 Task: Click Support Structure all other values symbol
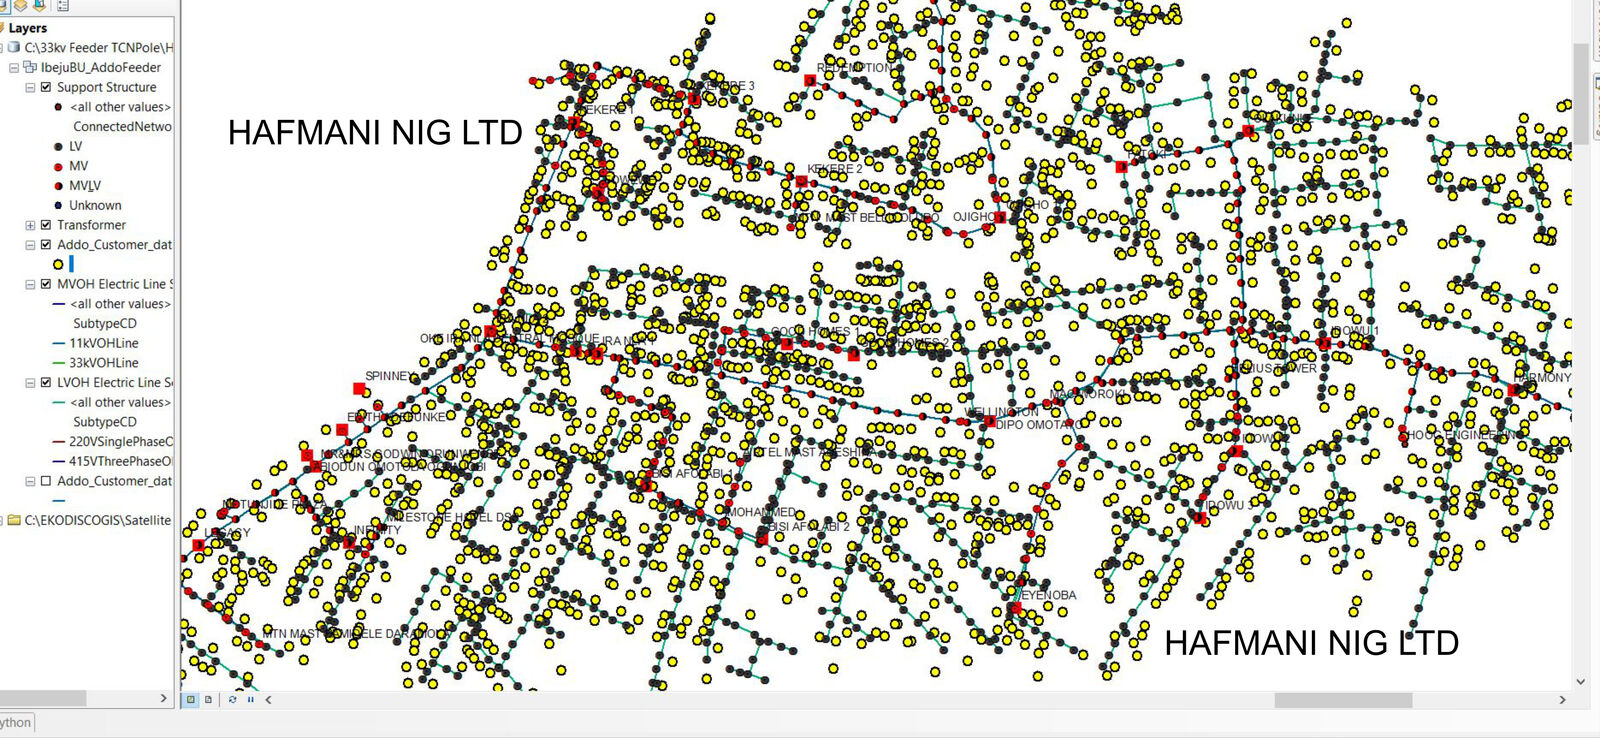pyautogui.click(x=58, y=107)
